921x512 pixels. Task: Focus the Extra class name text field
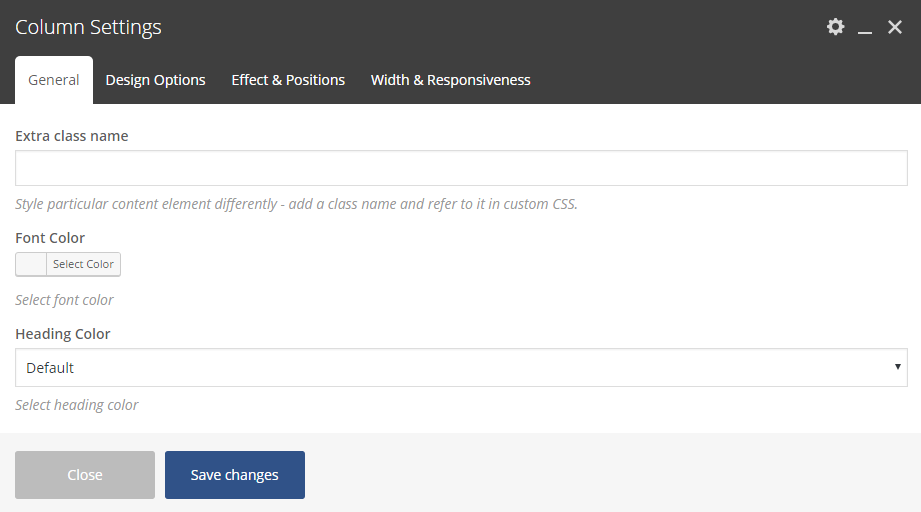(461, 168)
